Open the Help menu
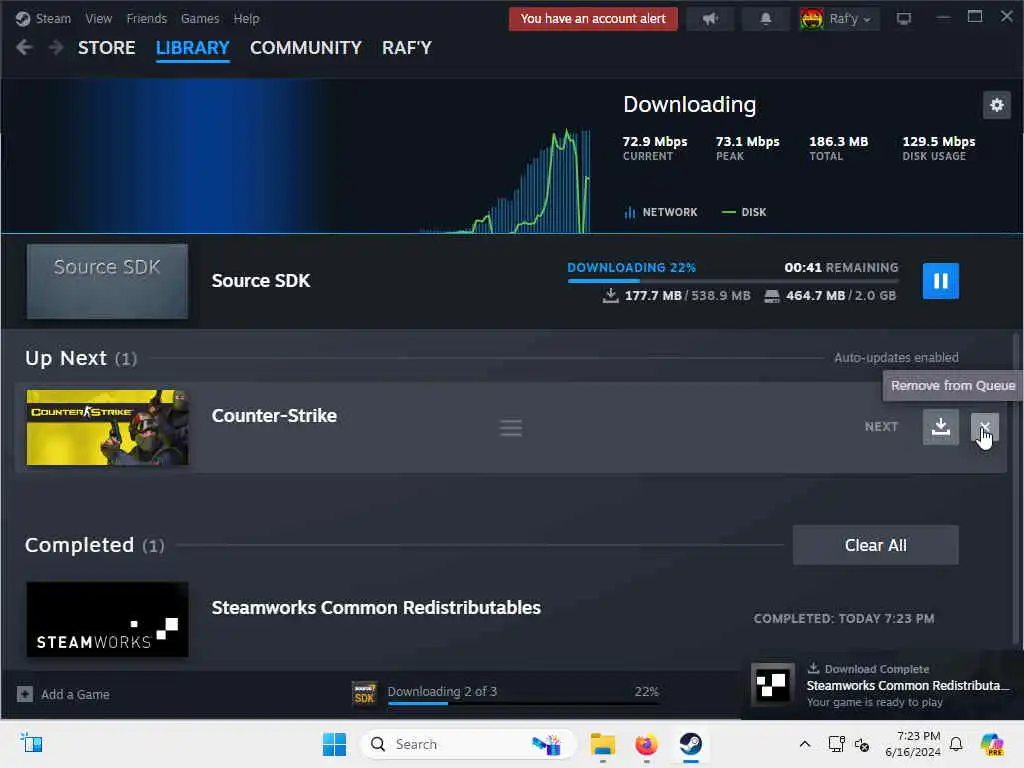Image resolution: width=1024 pixels, height=768 pixels. [x=246, y=18]
